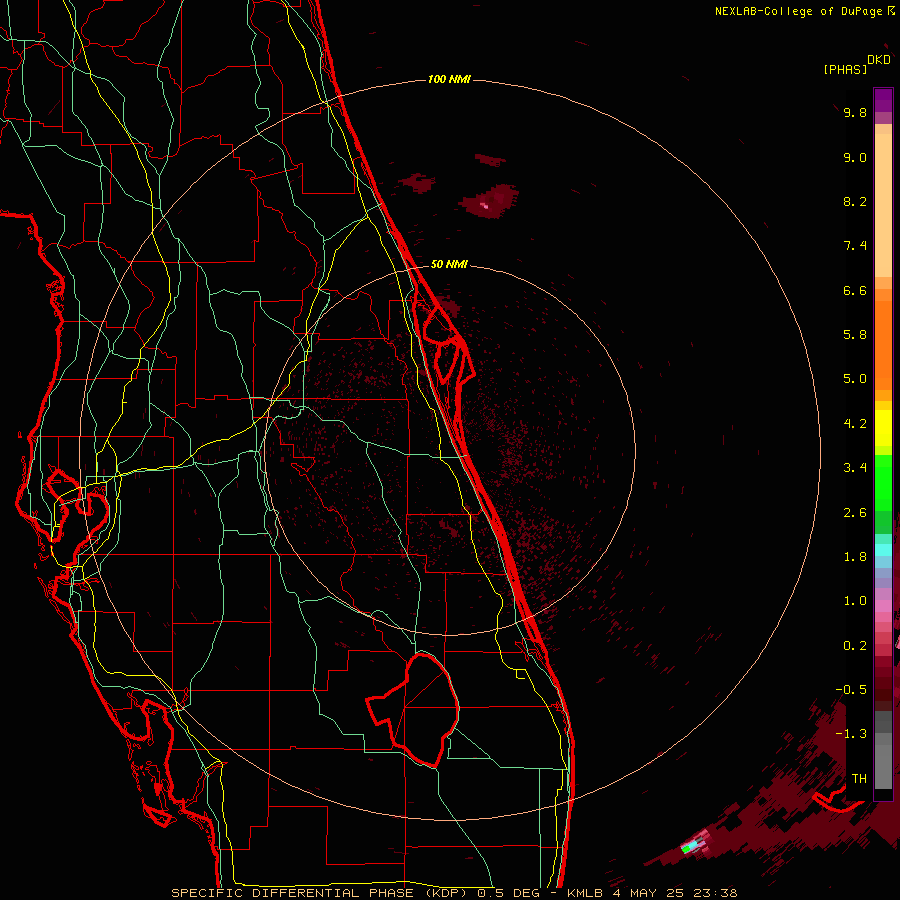Click the 100 NMI range ring label

pyautogui.click(x=449, y=79)
